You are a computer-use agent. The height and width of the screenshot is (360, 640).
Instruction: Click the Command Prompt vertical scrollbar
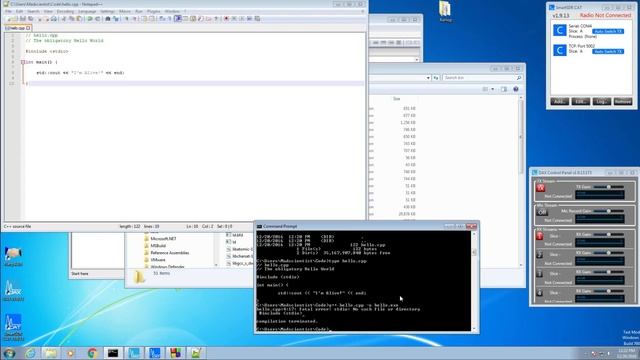(x=474, y=281)
